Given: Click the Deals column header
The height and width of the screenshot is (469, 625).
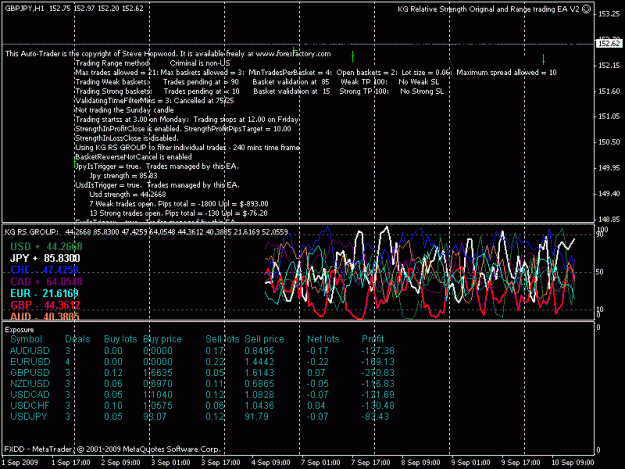Looking at the screenshot, I should pos(77,339).
